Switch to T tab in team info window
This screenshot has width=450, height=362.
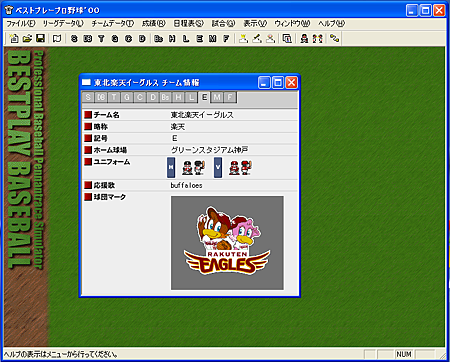pos(114,97)
